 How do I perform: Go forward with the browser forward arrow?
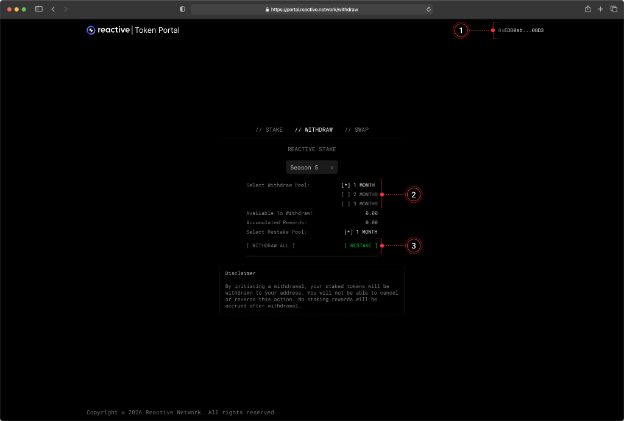[x=66, y=9]
